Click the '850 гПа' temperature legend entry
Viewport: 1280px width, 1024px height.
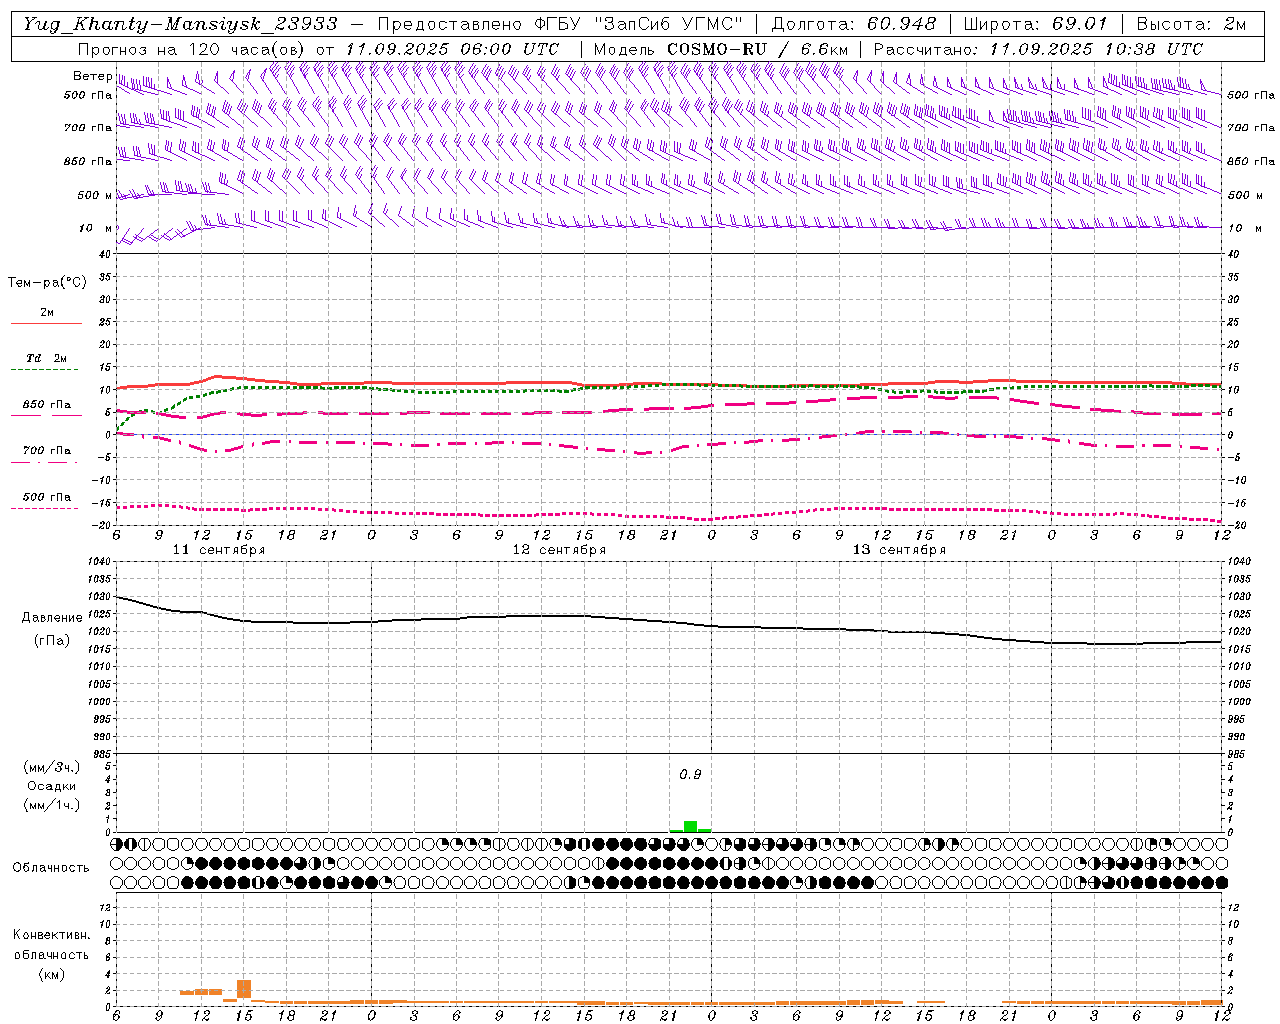point(46,405)
